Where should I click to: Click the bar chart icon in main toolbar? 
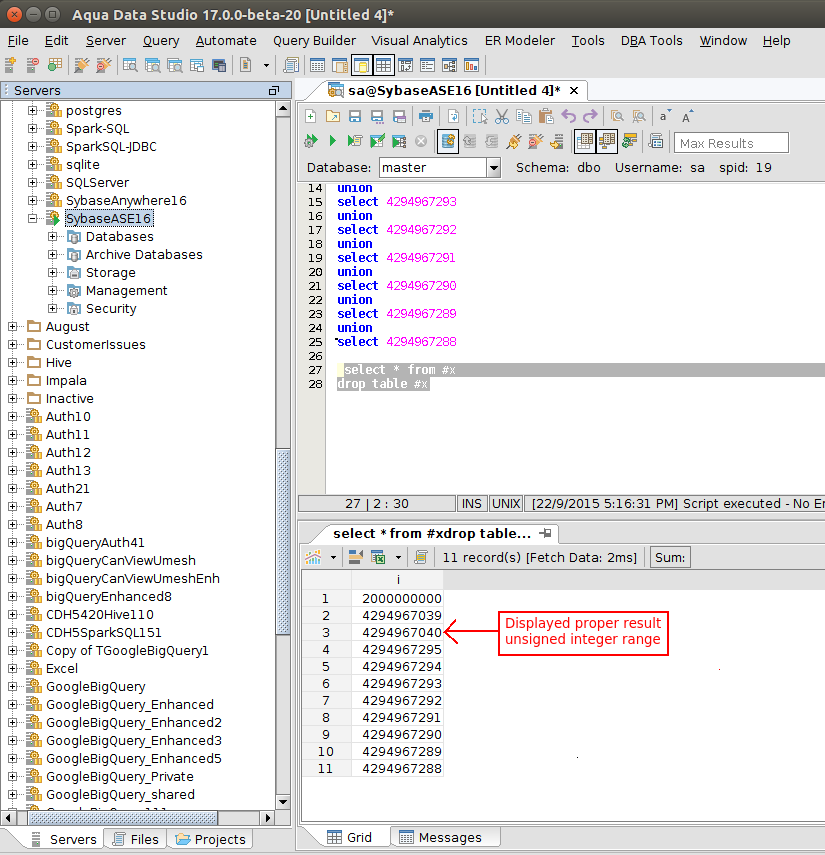471,65
